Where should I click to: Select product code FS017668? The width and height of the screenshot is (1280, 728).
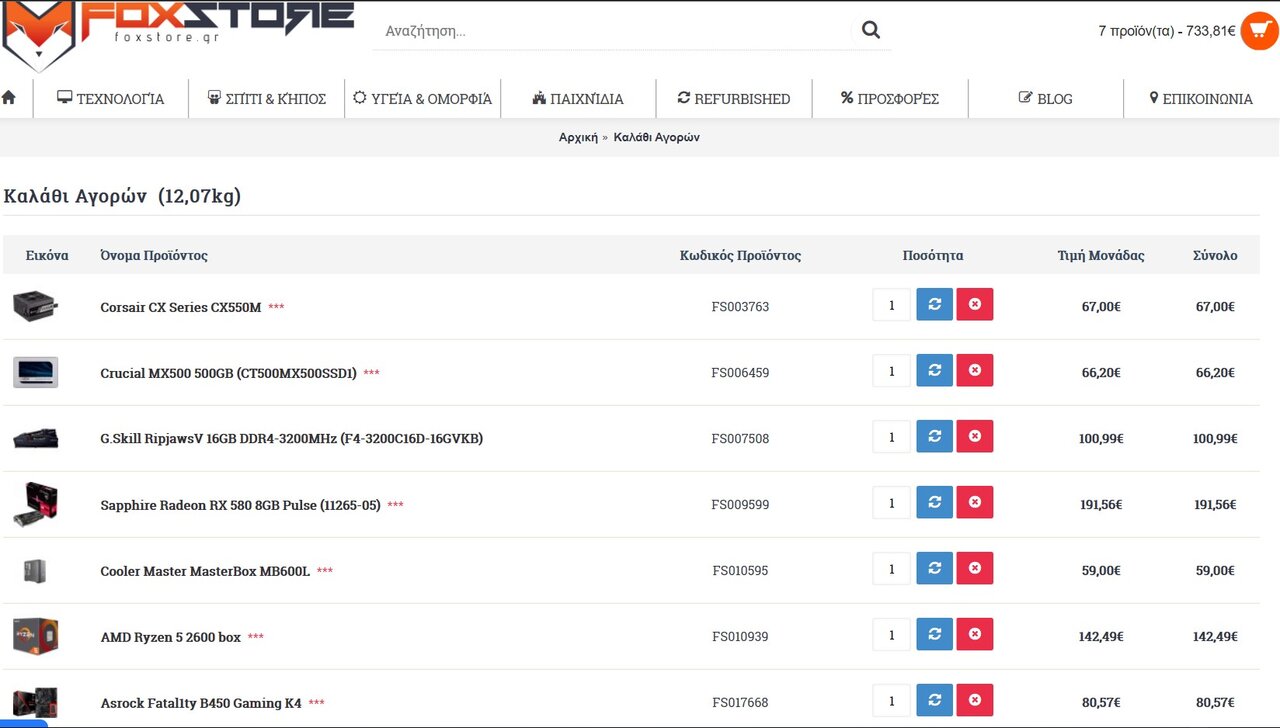click(740, 703)
